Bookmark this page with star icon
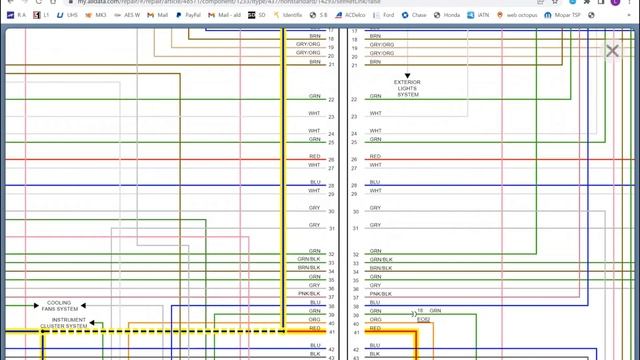 555,2
